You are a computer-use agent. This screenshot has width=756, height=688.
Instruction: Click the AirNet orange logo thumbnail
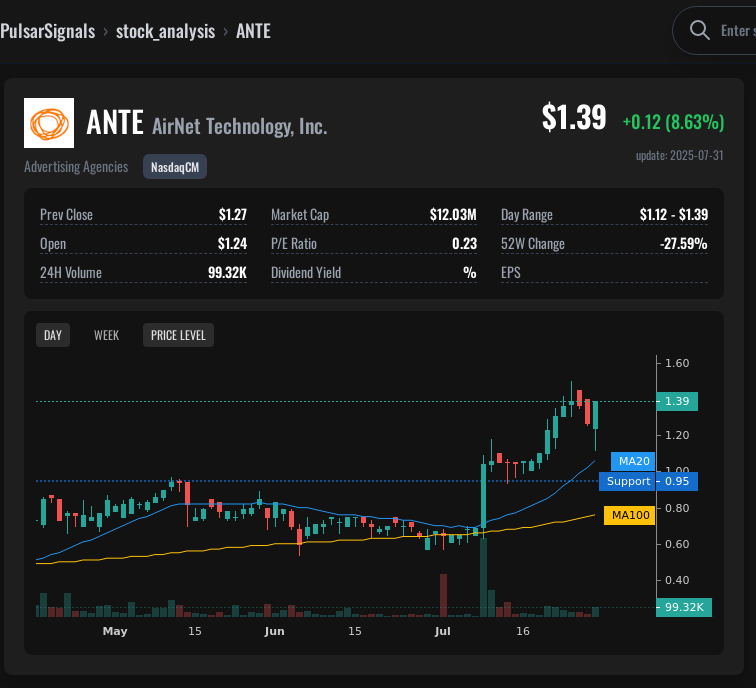click(x=49, y=123)
